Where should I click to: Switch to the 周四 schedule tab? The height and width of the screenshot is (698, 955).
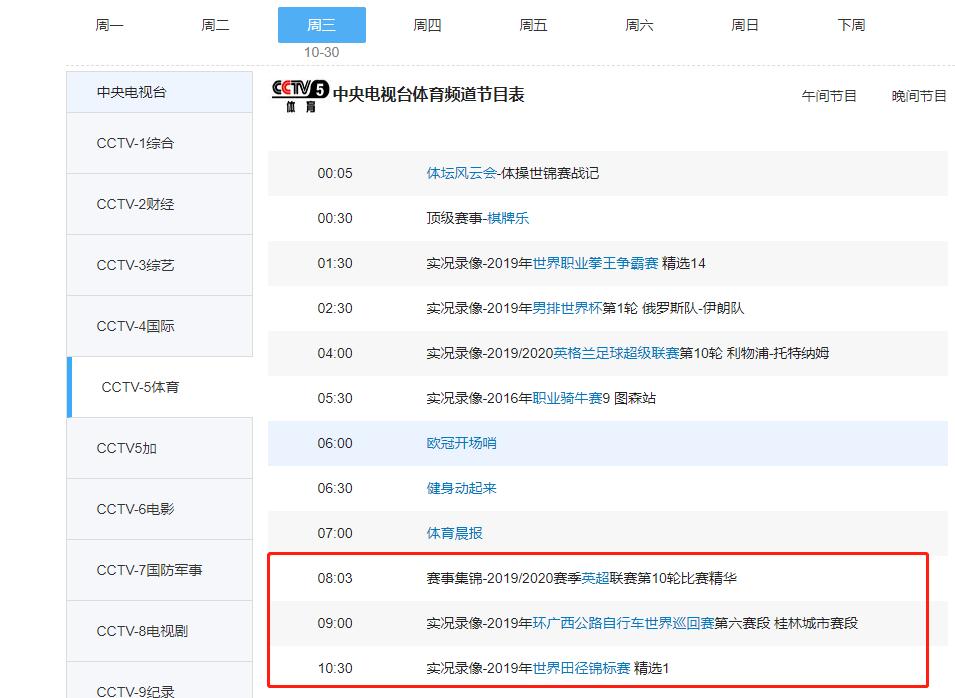[427, 24]
